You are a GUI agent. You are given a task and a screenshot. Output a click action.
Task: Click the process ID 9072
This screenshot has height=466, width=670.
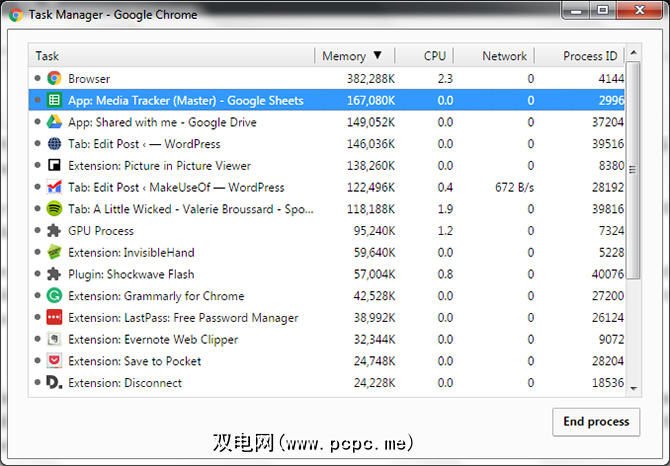click(x=611, y=339)
